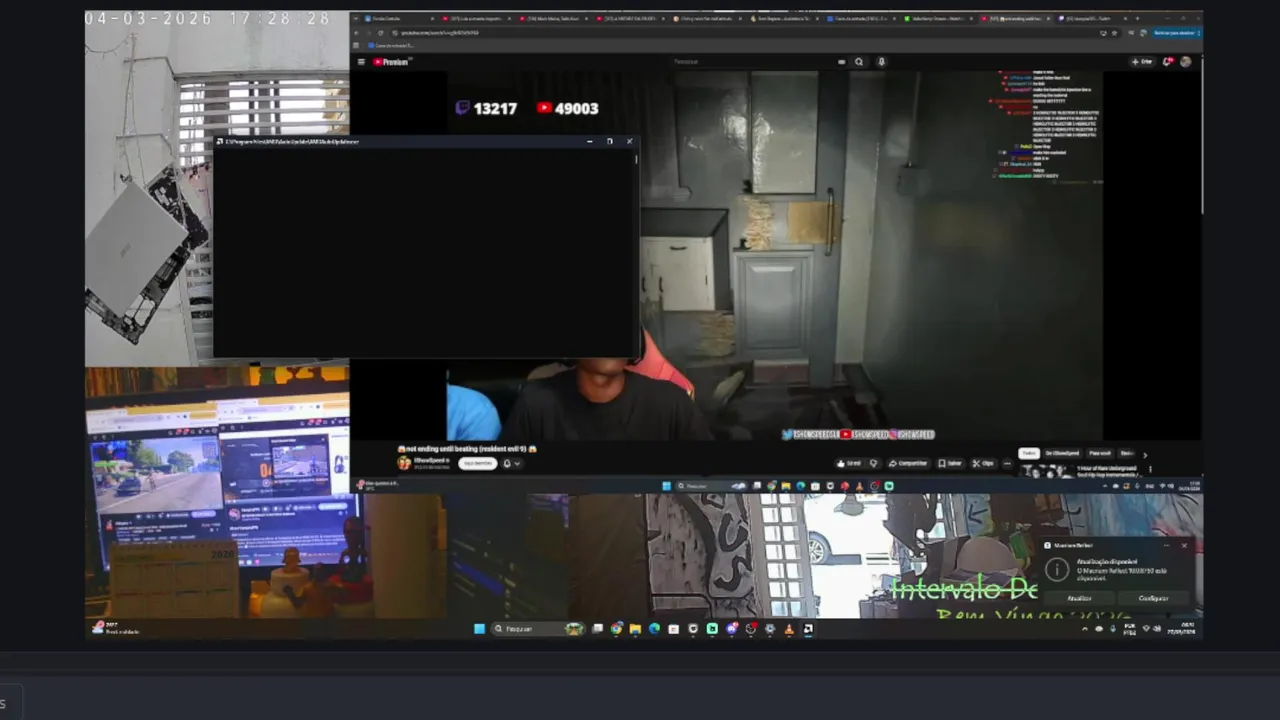The width and height of the screenshot is (1280, 720).
Task: Select the De IShowSpeed filter chip
Action: 1062,453
